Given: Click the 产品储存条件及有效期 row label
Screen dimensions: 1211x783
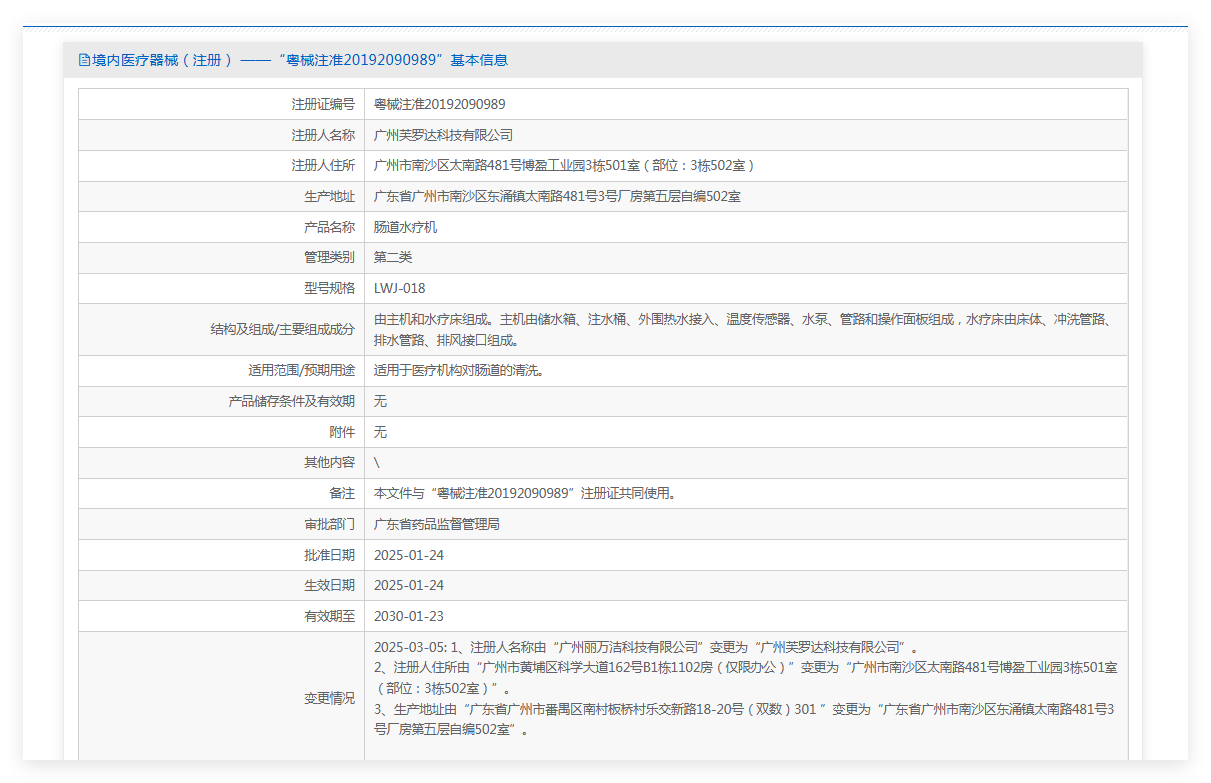Looking at the screenshot, I should [x=291, y=402].
